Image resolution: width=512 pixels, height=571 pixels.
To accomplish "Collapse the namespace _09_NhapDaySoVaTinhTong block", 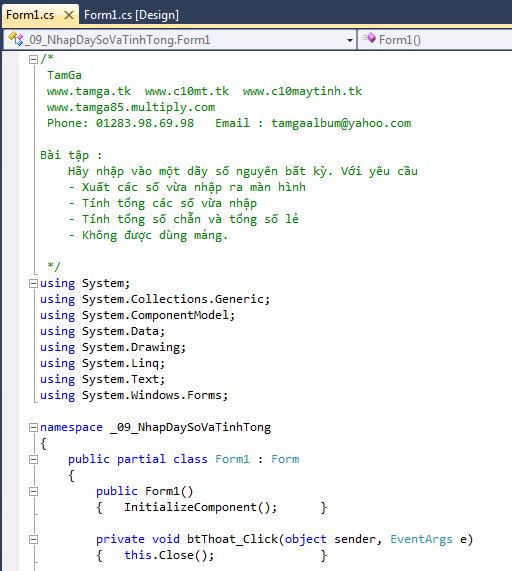I will (x=33, y=427).
